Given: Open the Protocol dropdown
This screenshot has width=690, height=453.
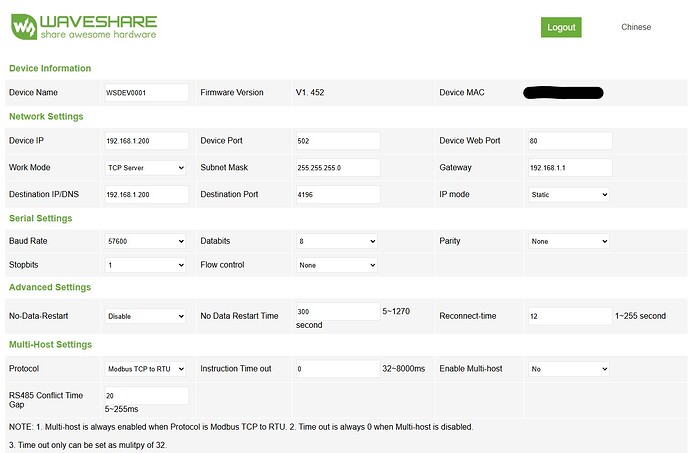Looking at the screenshot, I should 145,369.
